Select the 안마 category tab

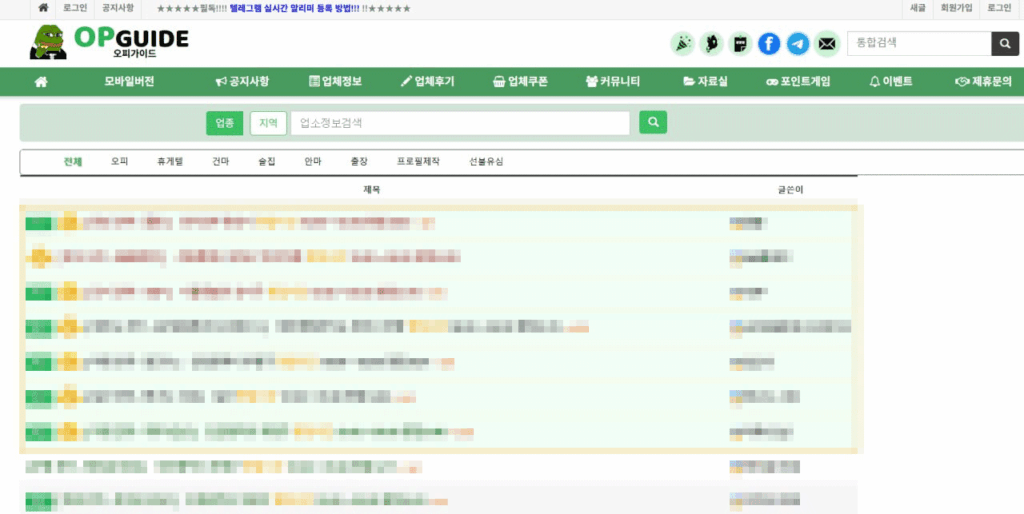313,161
